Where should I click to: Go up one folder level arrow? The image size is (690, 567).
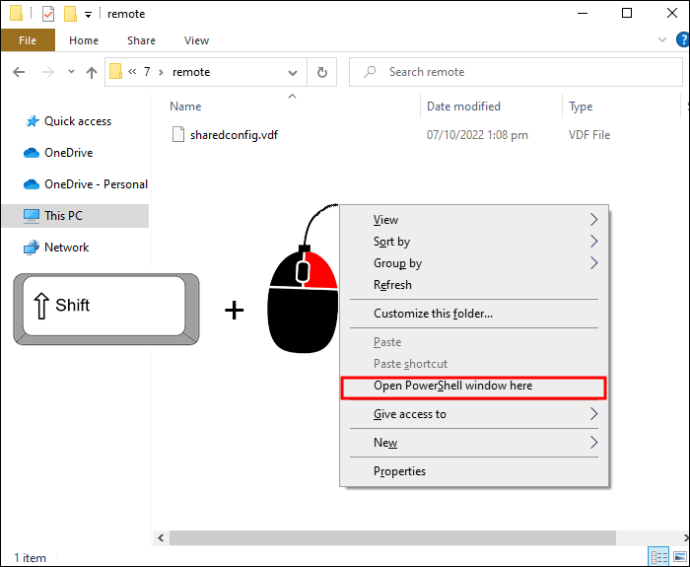92,72
